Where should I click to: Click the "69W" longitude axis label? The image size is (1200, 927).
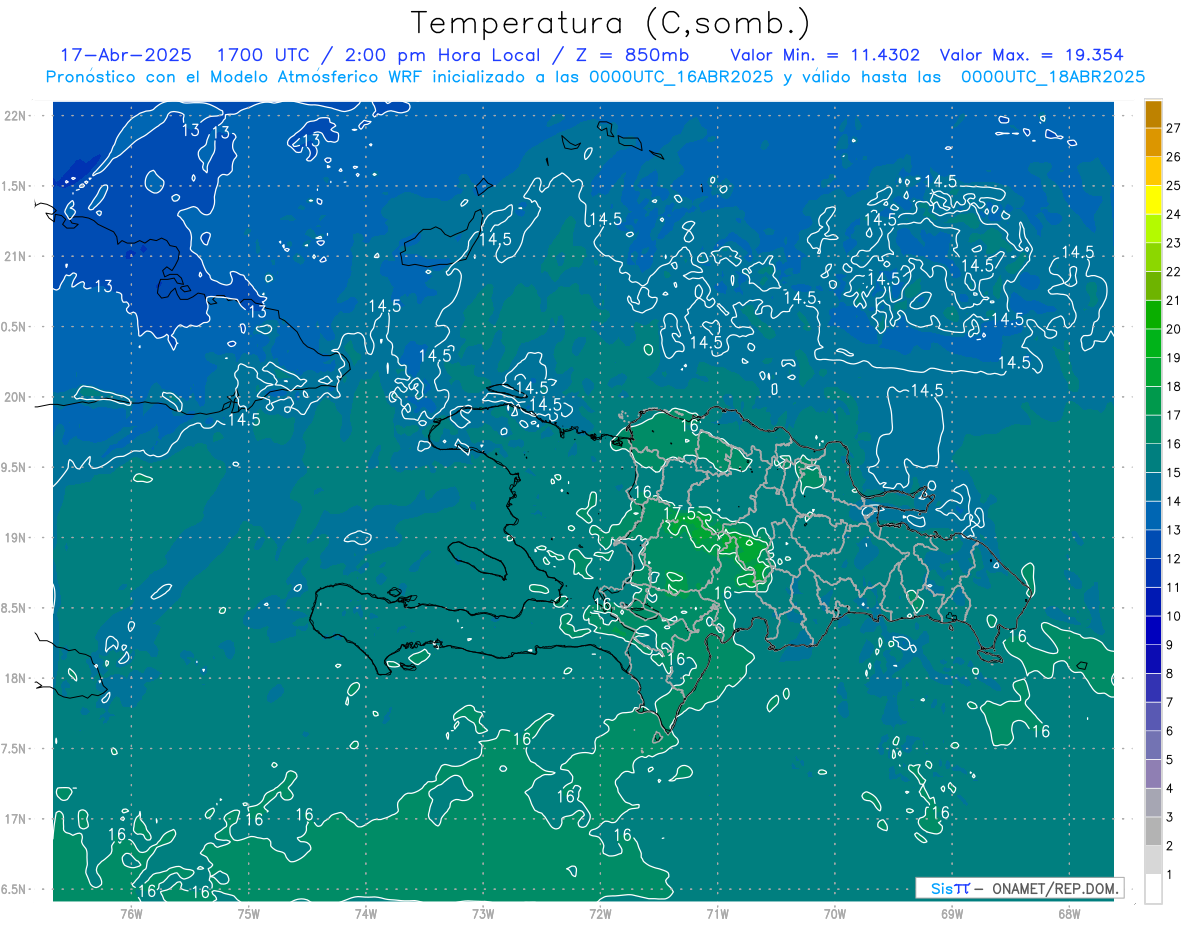click(952, 913)
